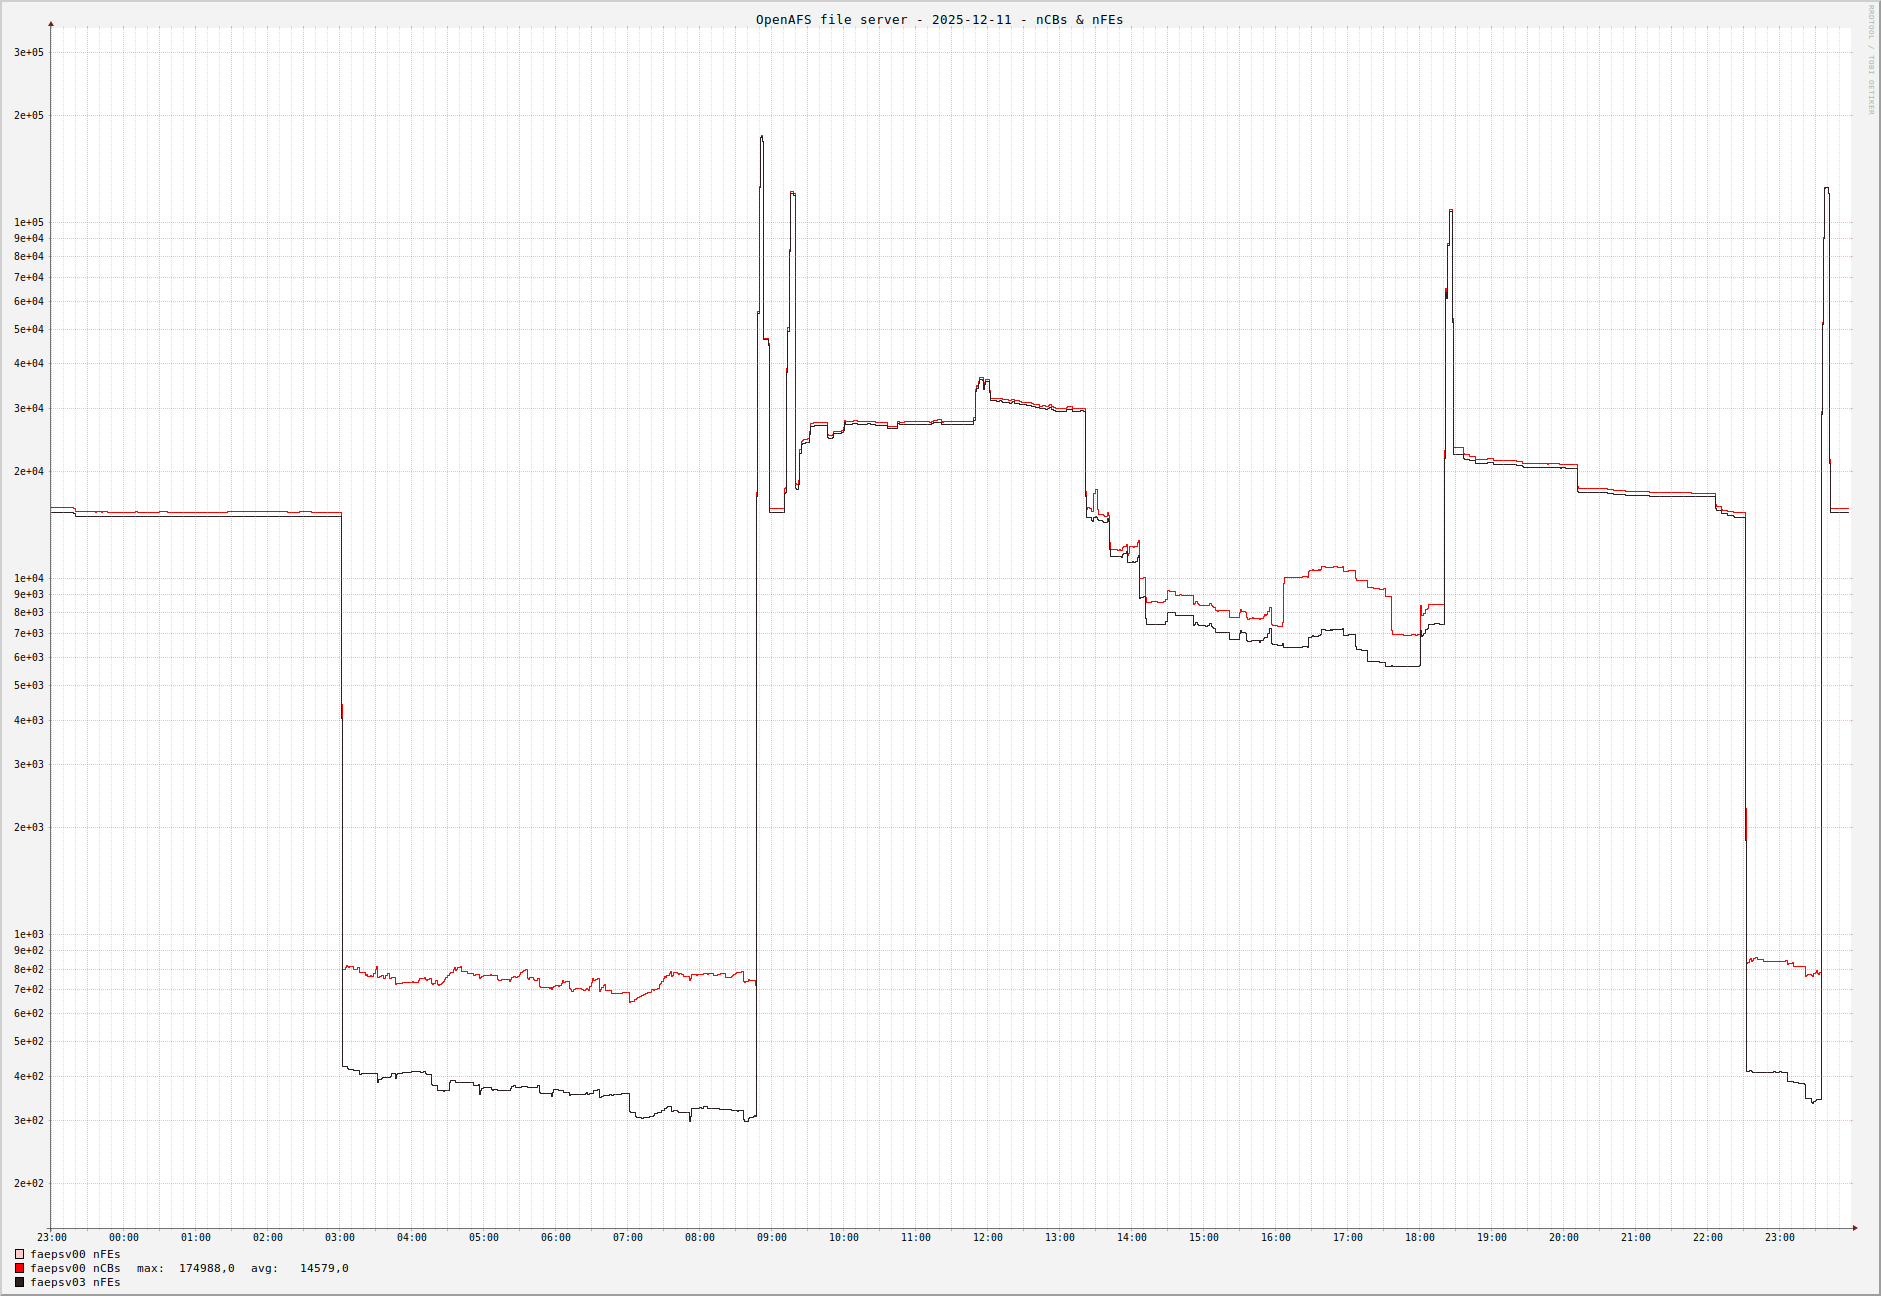Screen dimensions: 1881x1296
Task: Click the 2e+04 y-axis label
Action: point(29,471)
